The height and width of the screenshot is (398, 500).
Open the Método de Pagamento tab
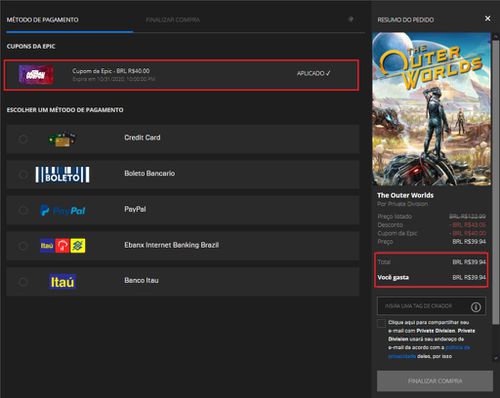click(43, 20)
